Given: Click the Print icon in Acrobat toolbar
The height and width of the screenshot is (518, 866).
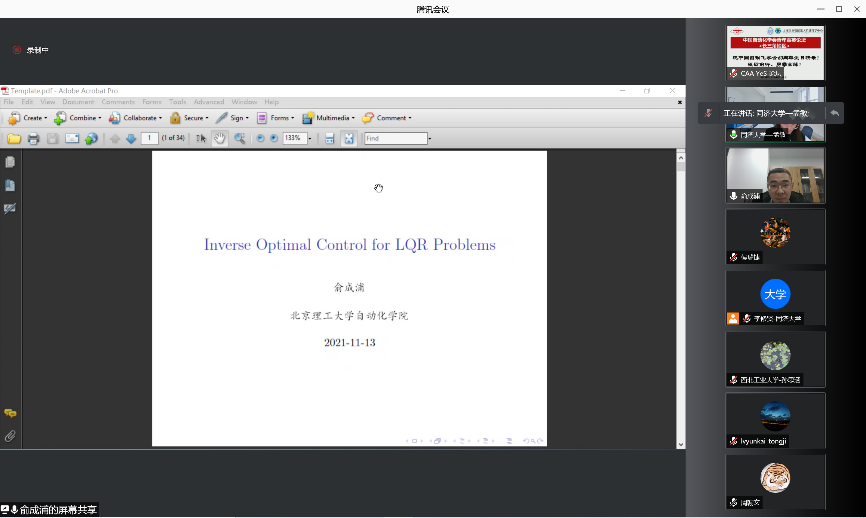Looking at the screenshot, I should tap(33, 138).
